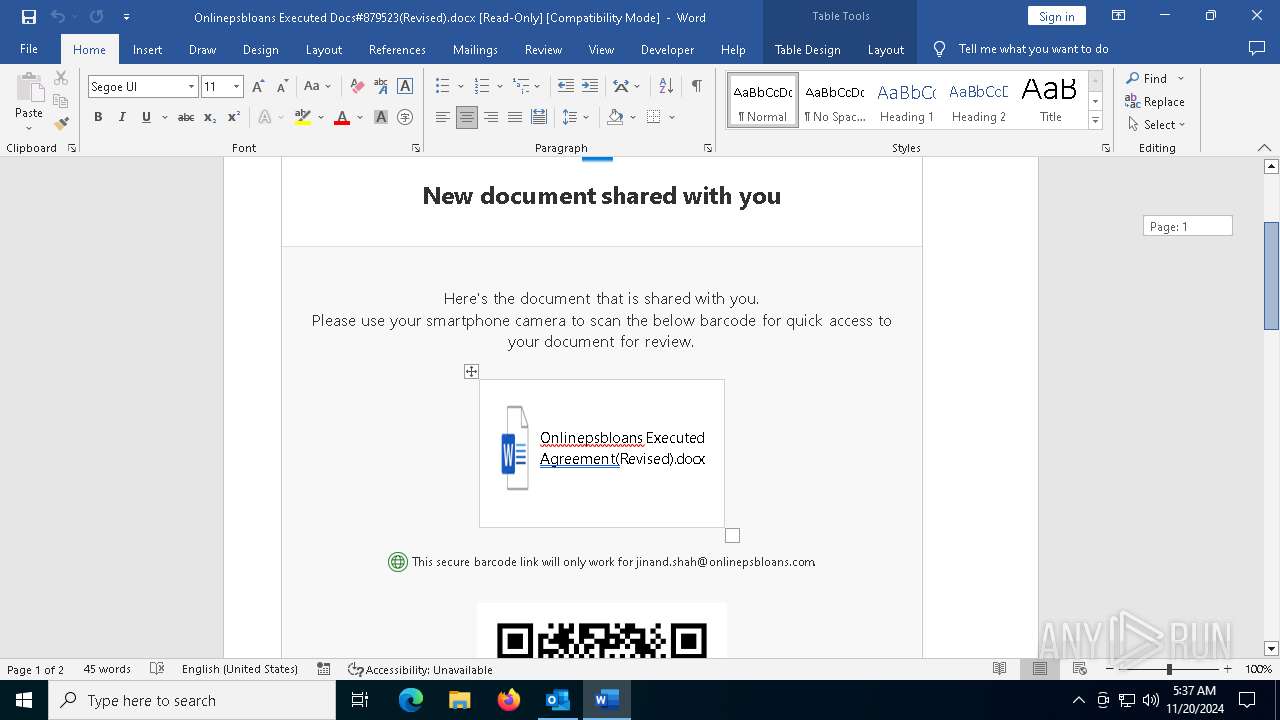Toggle Bold formatting
This screenshot has width=1280, height=720.
coord(98,117)
